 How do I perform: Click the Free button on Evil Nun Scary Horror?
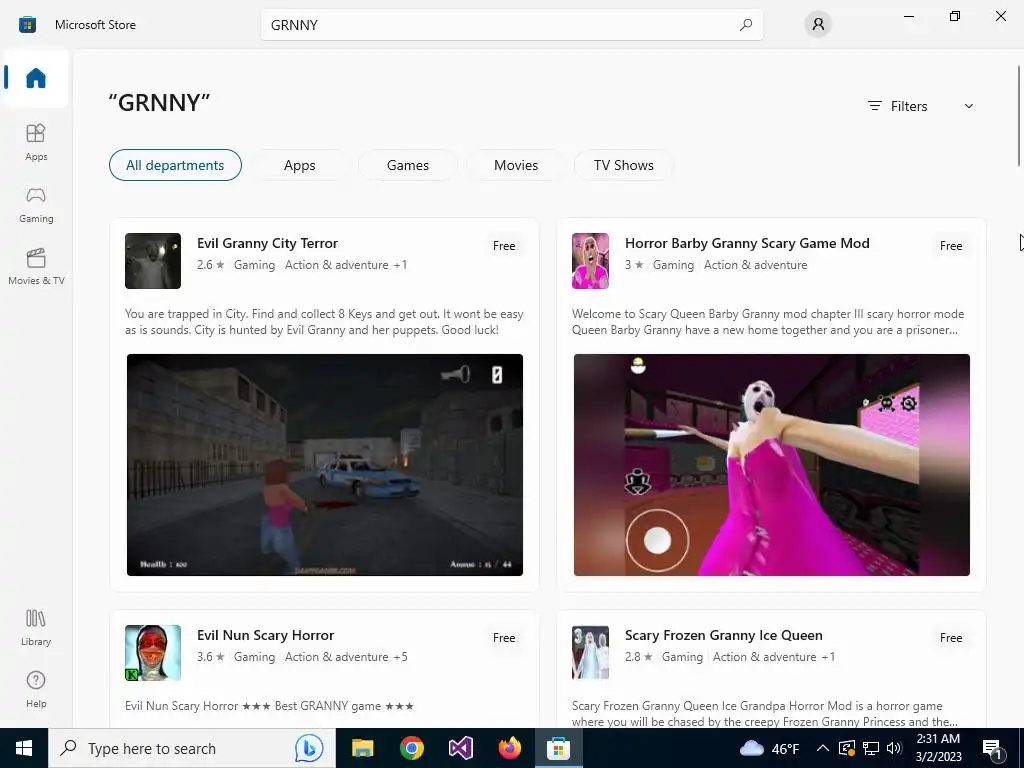tap(504, 637)
